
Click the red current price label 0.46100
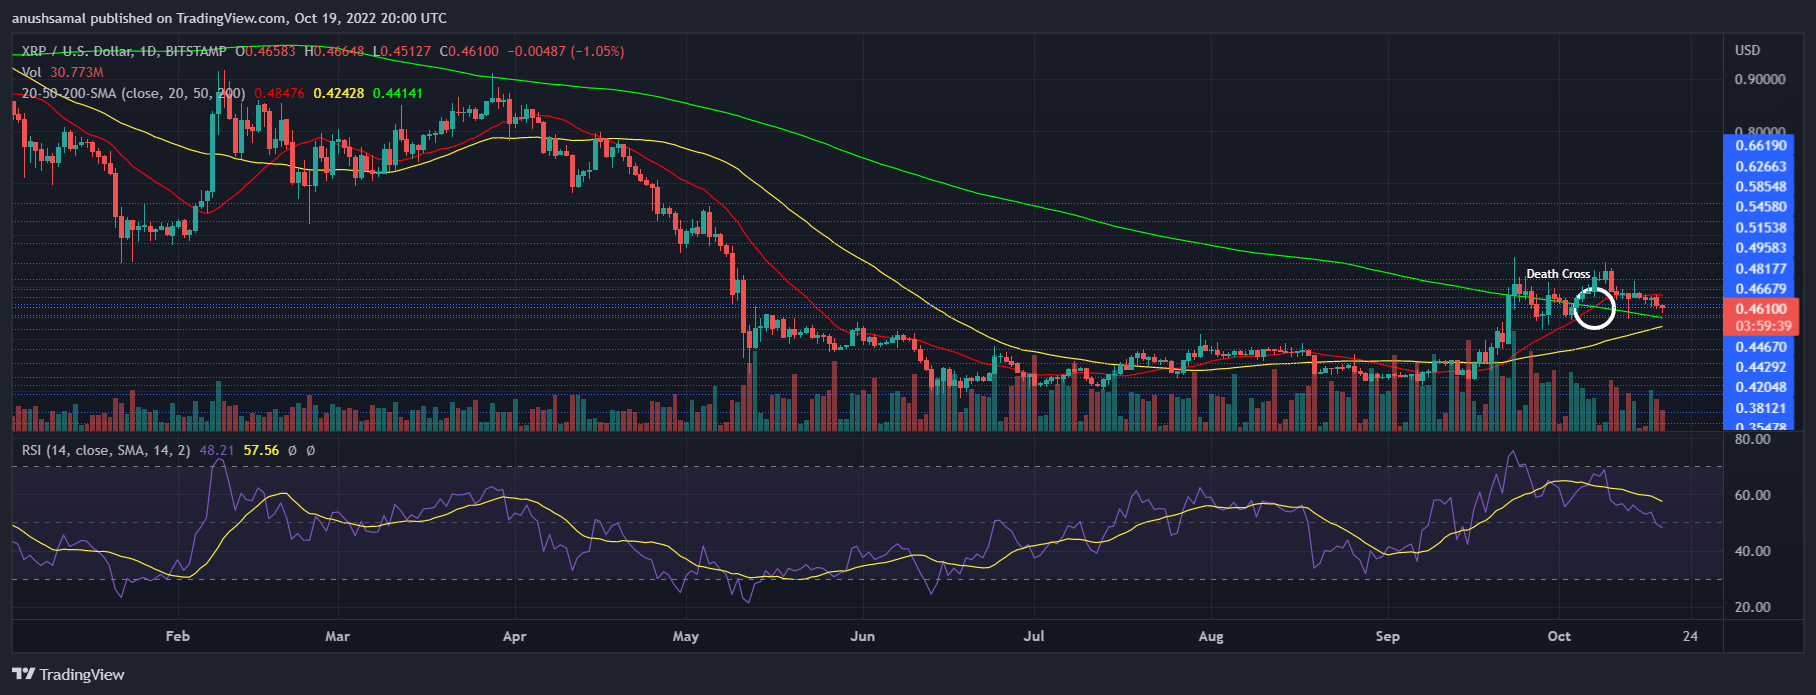point(1761,309)
